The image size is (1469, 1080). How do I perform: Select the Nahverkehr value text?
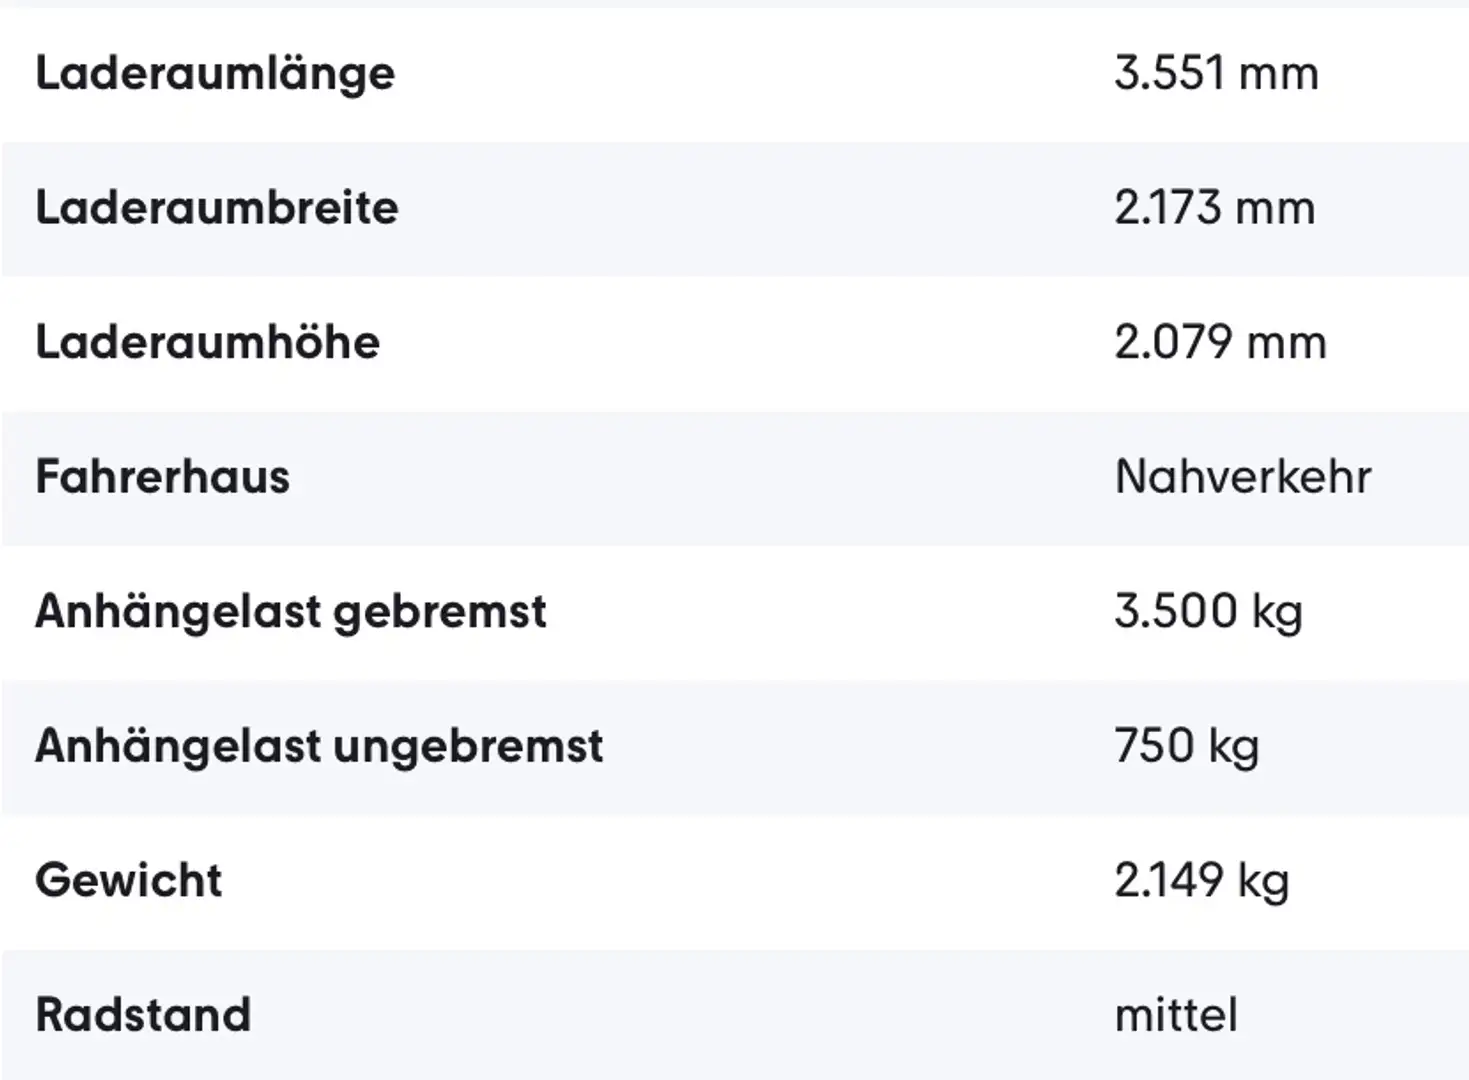(1243, 477)
